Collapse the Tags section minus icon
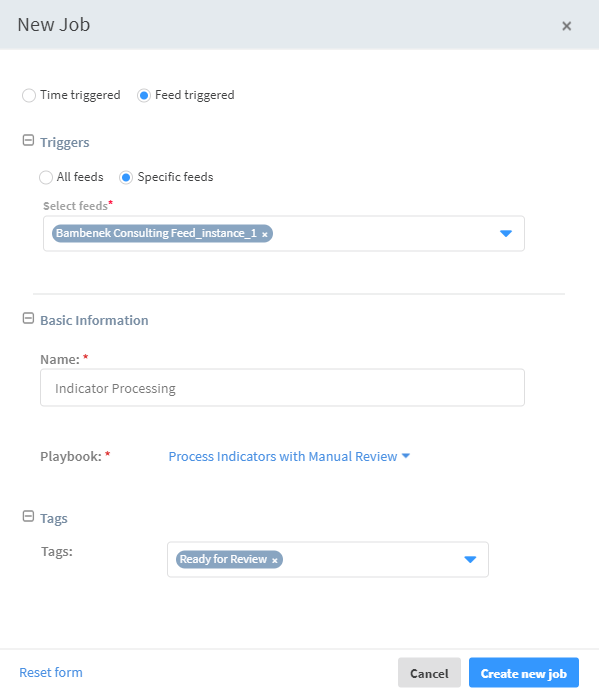 pos(28,516)
